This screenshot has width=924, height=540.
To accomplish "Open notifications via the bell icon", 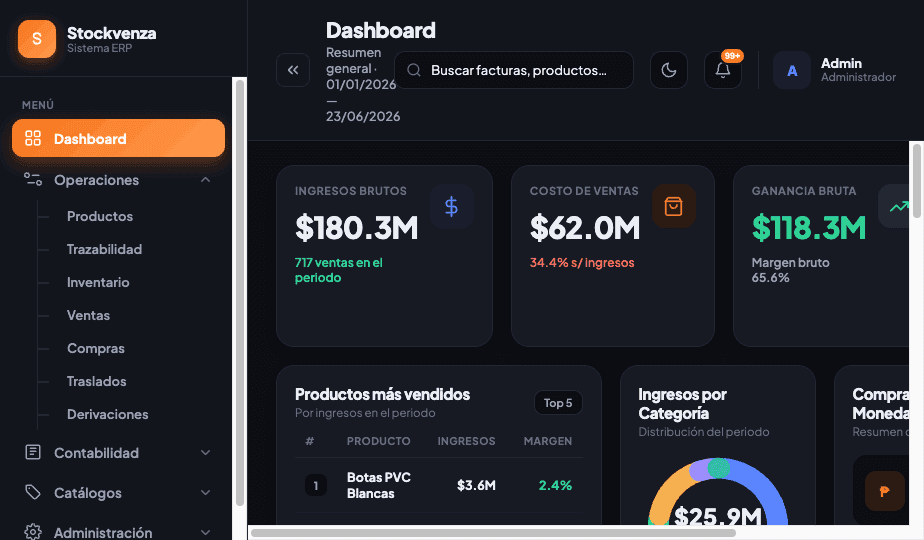I will coord(723,70).
